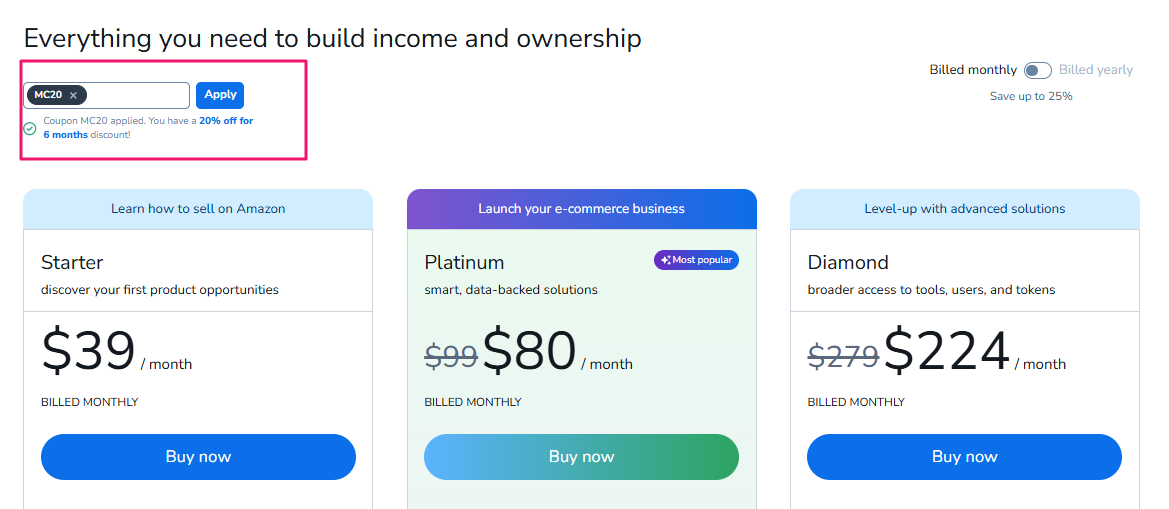Select the Launch your e-commerce business header
Viewport: 1169px width, 509px height.
pyautogui.click(x=582, y=209)
